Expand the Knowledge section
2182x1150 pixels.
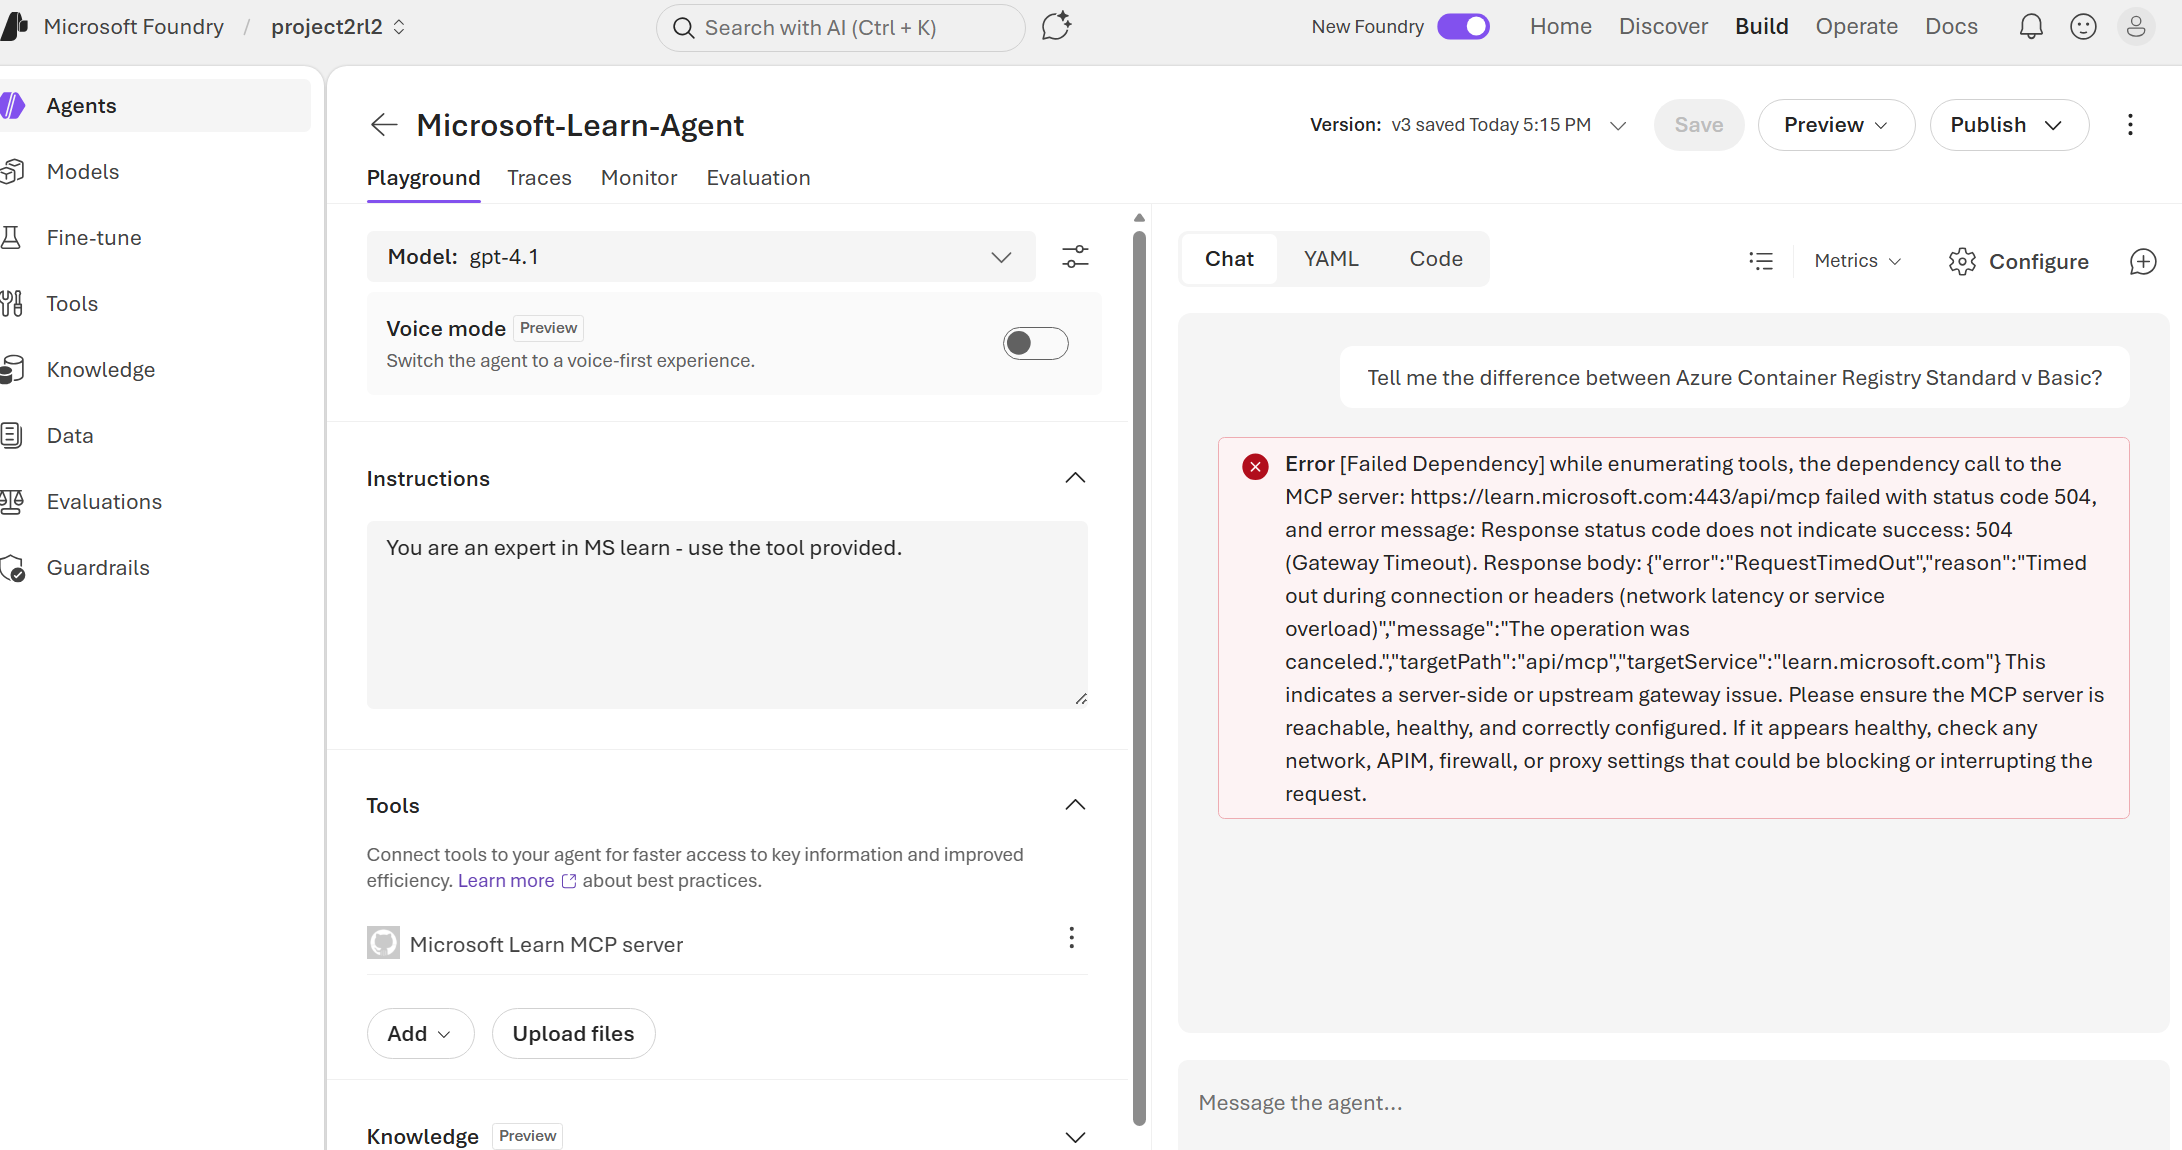1075,1137
